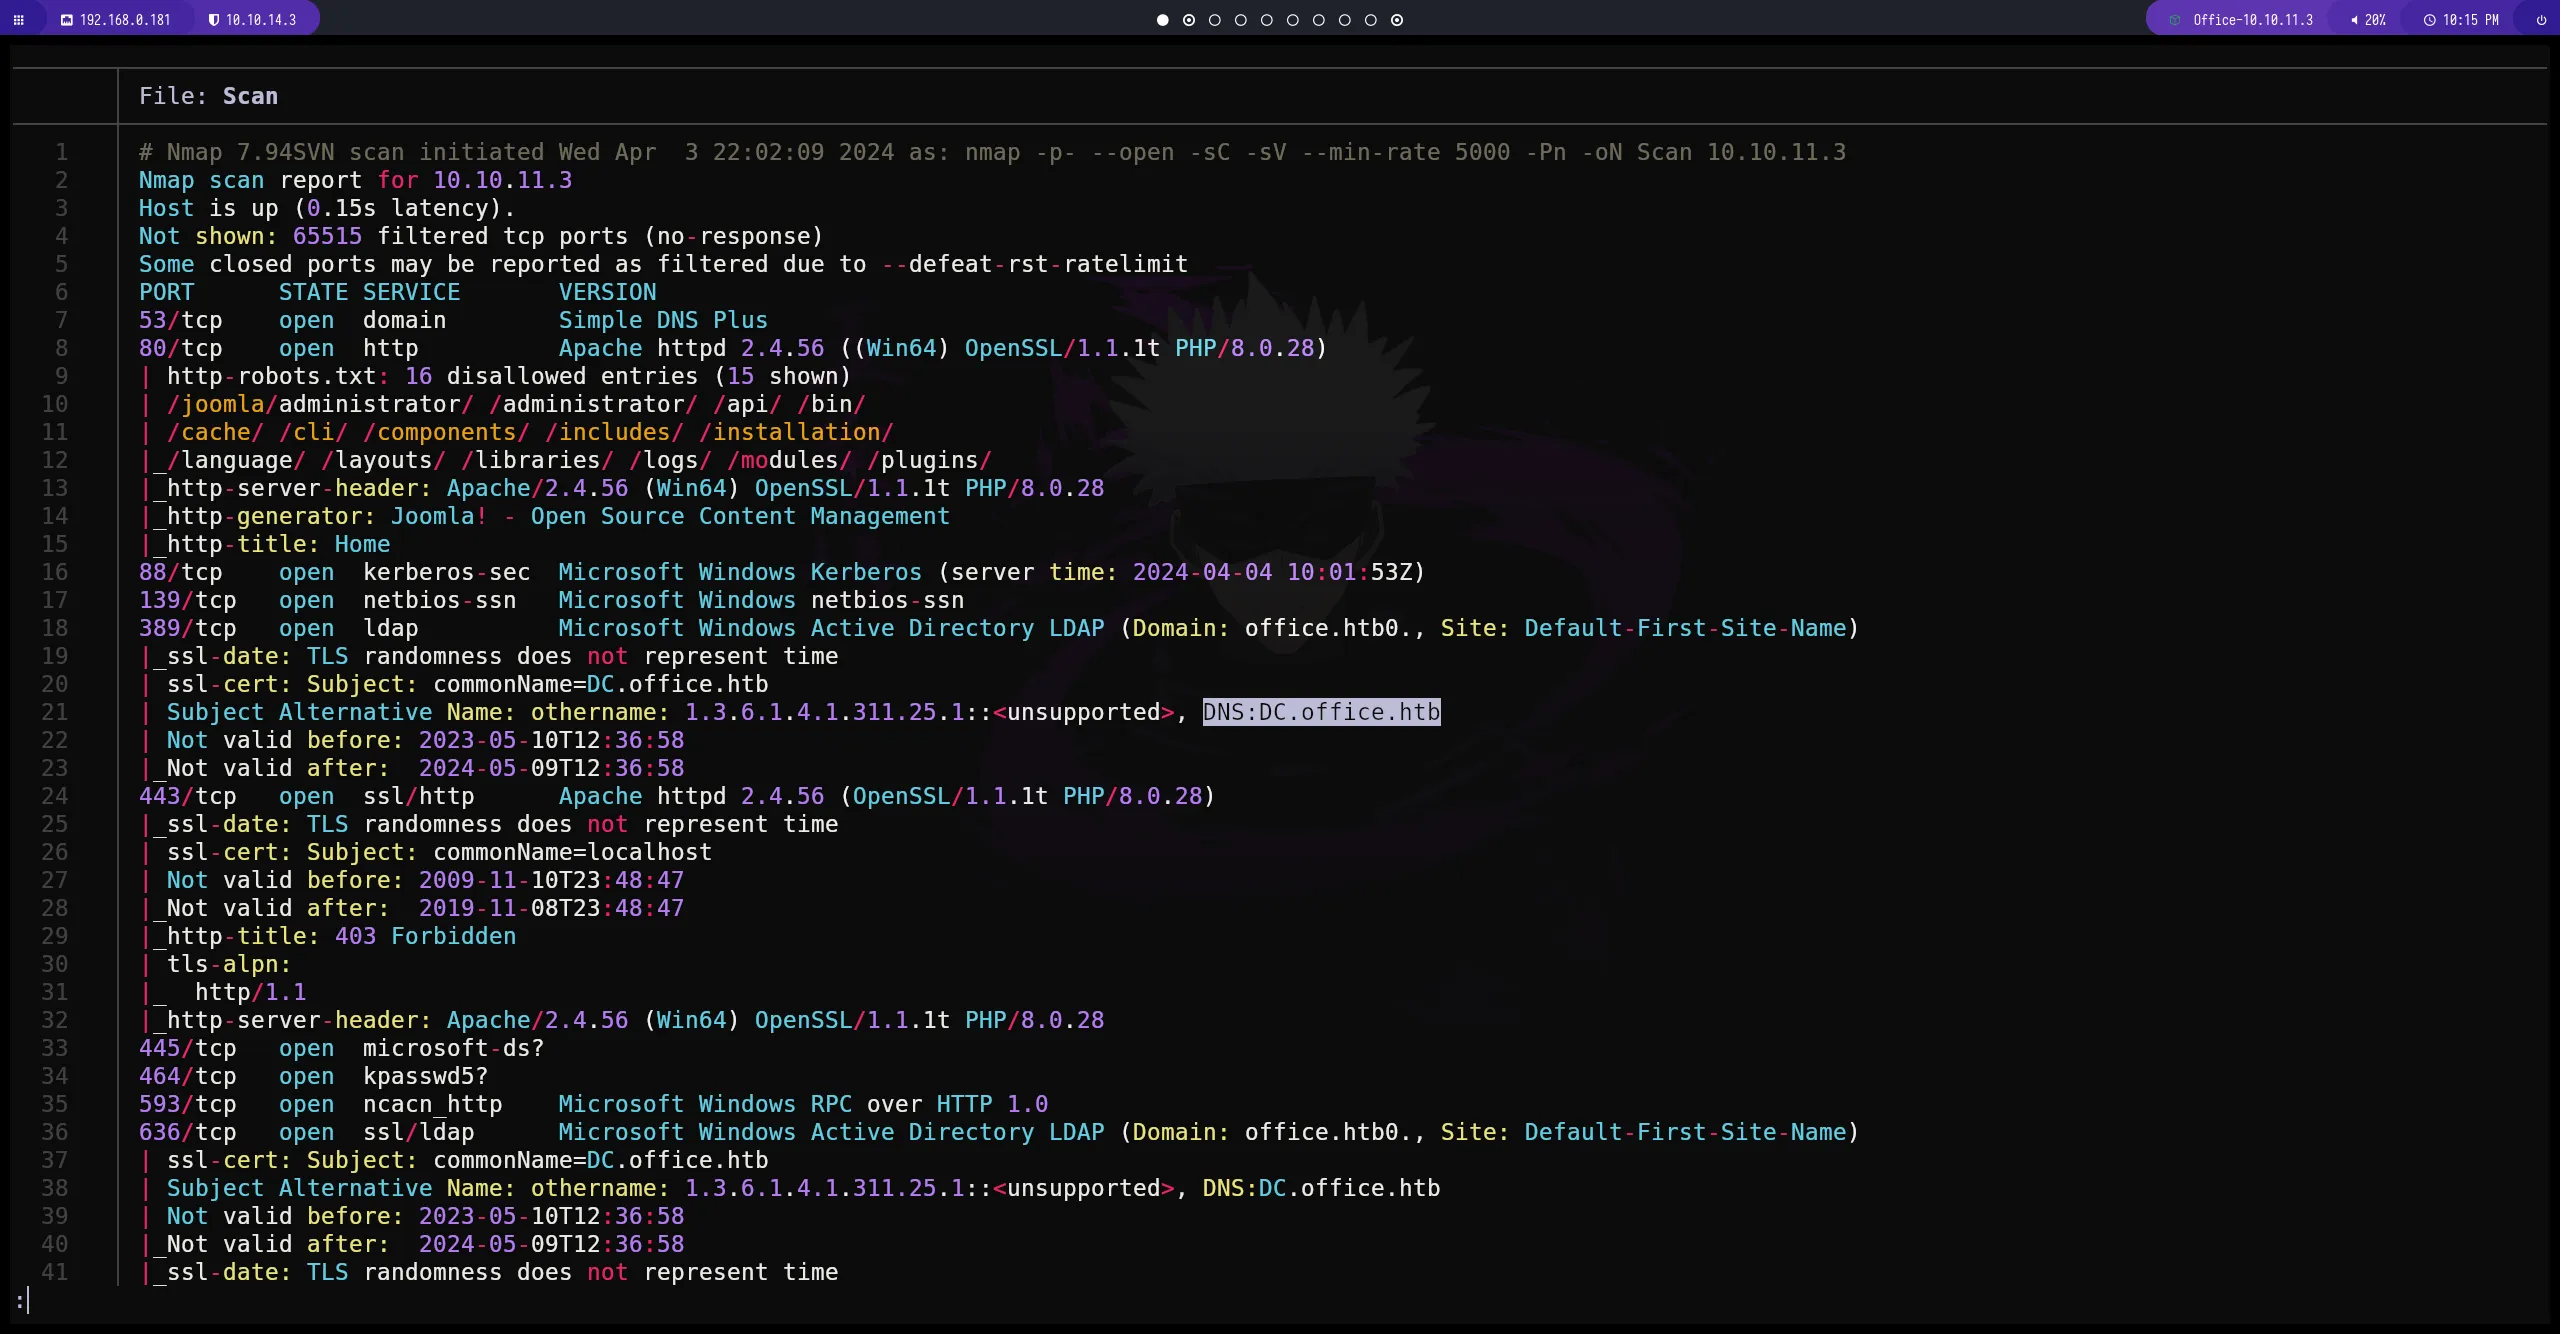Switch to the first filled workspace dot

click(1162, 20)
